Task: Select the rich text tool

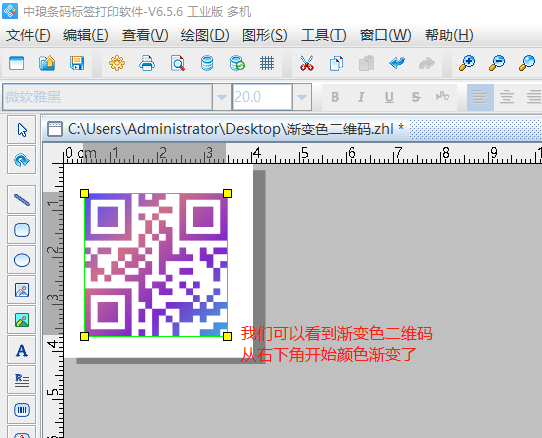Action: [x=22, y=380]
